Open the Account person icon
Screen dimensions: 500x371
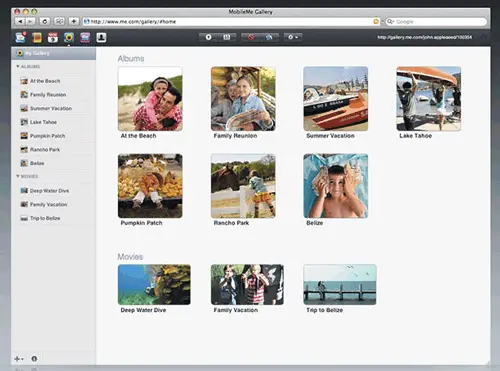(x=101, y=37)
